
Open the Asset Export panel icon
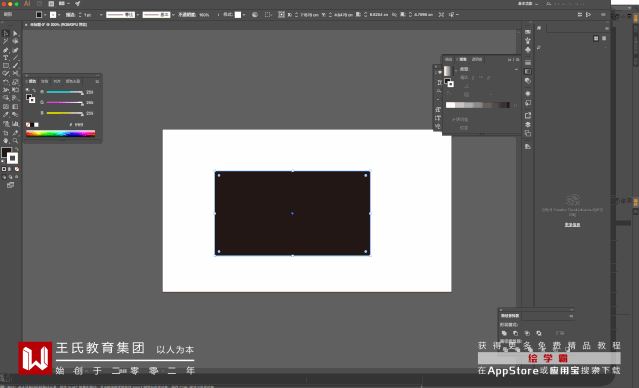pyautogui.click(x=528, y=115)
